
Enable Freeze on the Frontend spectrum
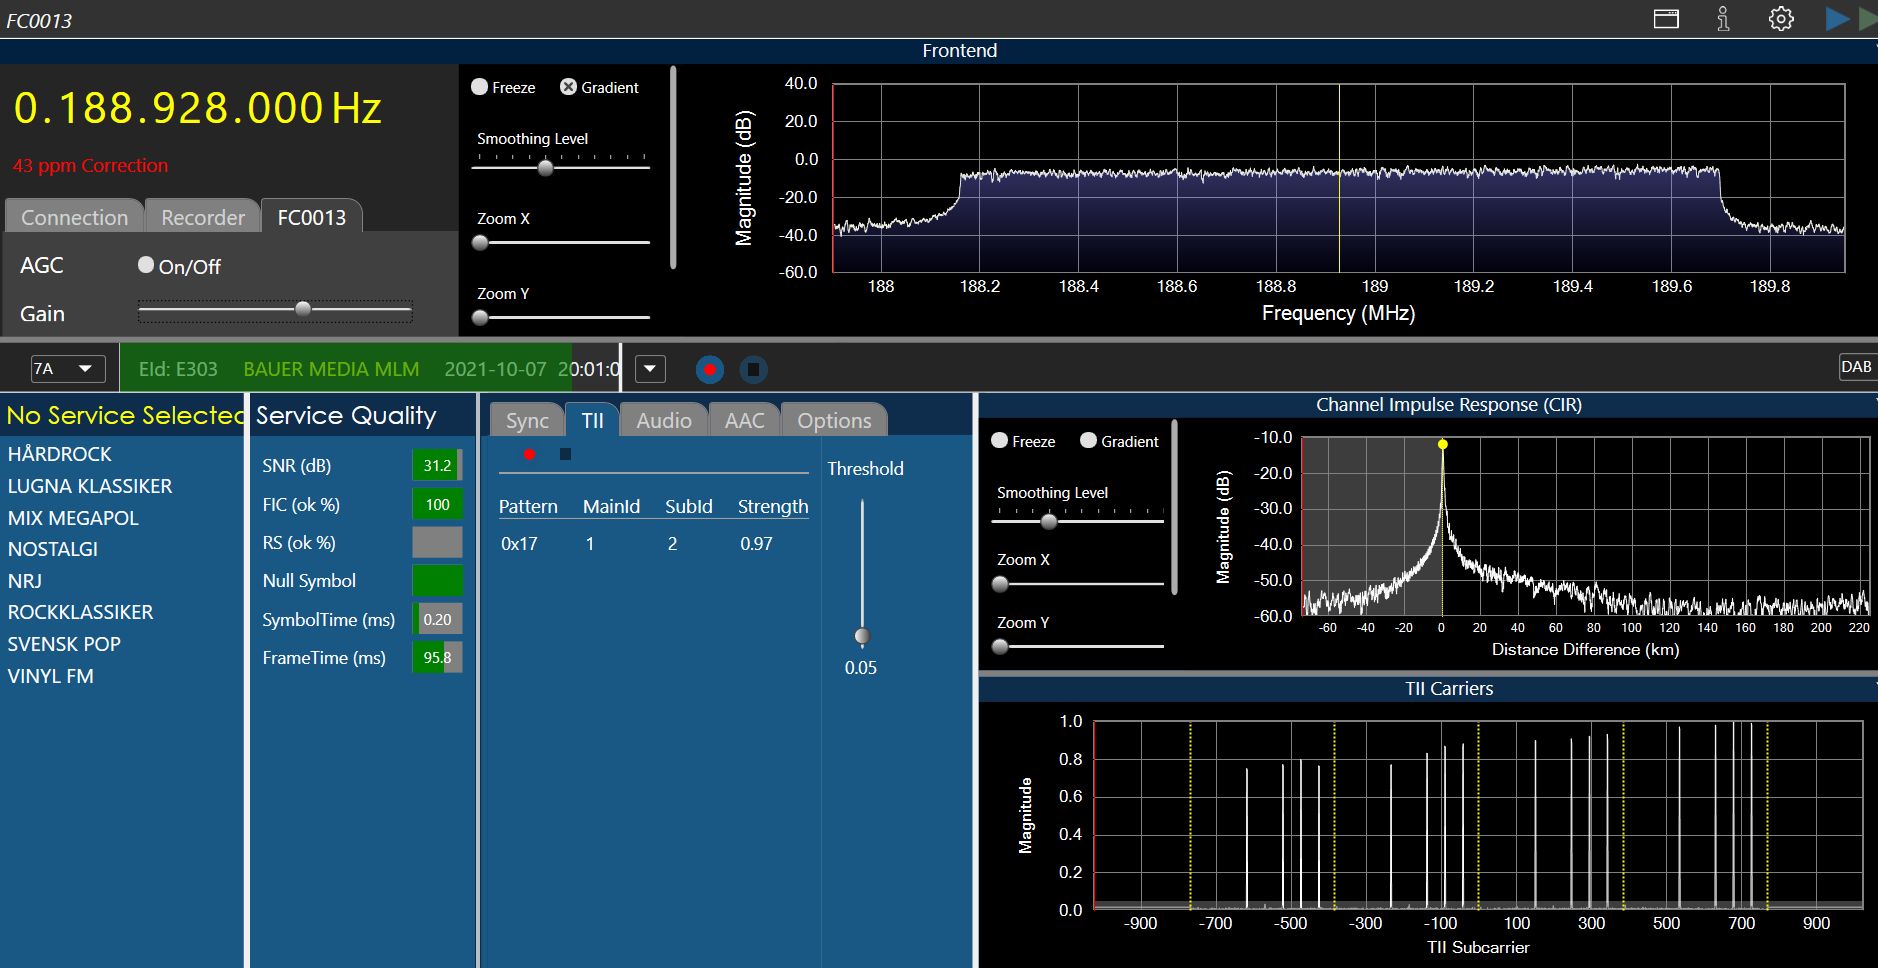480,87
